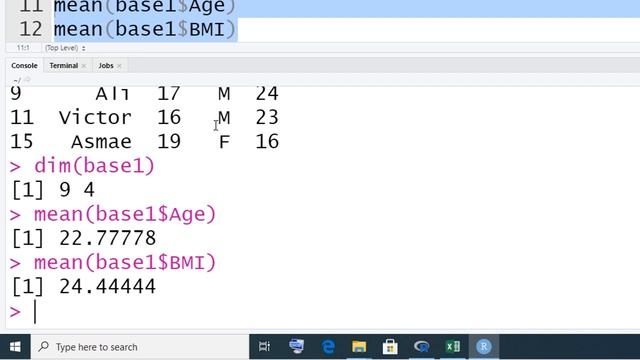Click the mean(base1$BMI) console command
The height and width of the screenshot is (360, 640).
pyautogui.click(x=124, y=262)
